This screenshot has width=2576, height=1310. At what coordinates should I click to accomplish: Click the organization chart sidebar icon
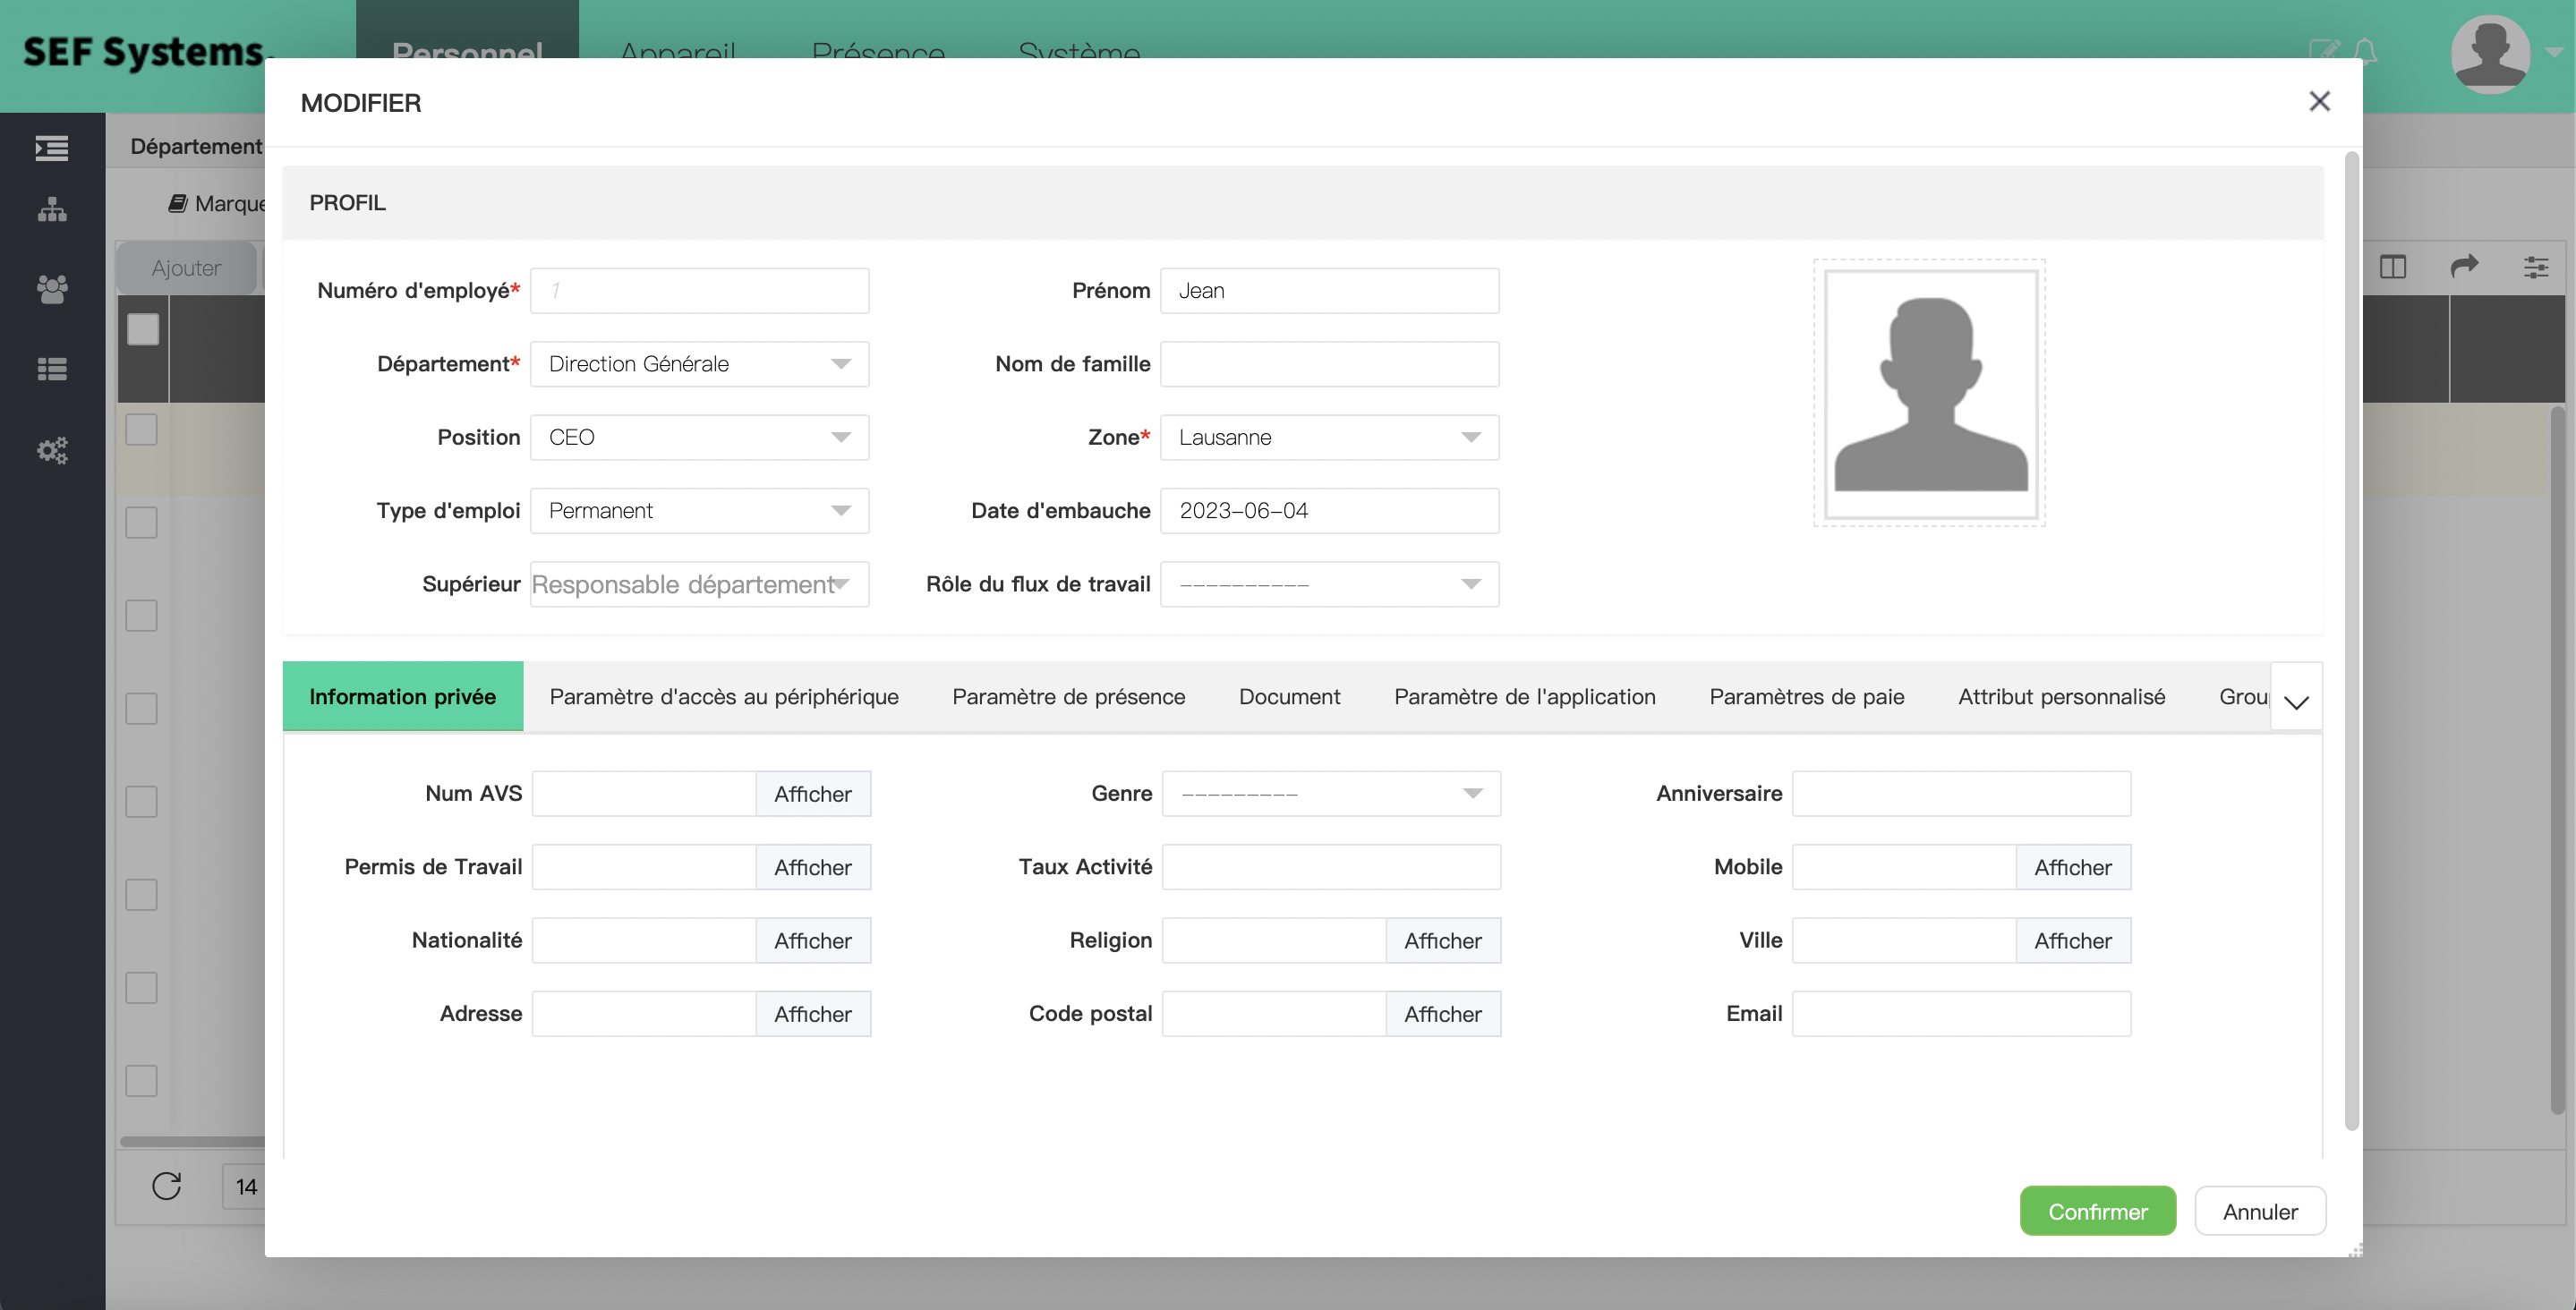click(x=52, y=209)
